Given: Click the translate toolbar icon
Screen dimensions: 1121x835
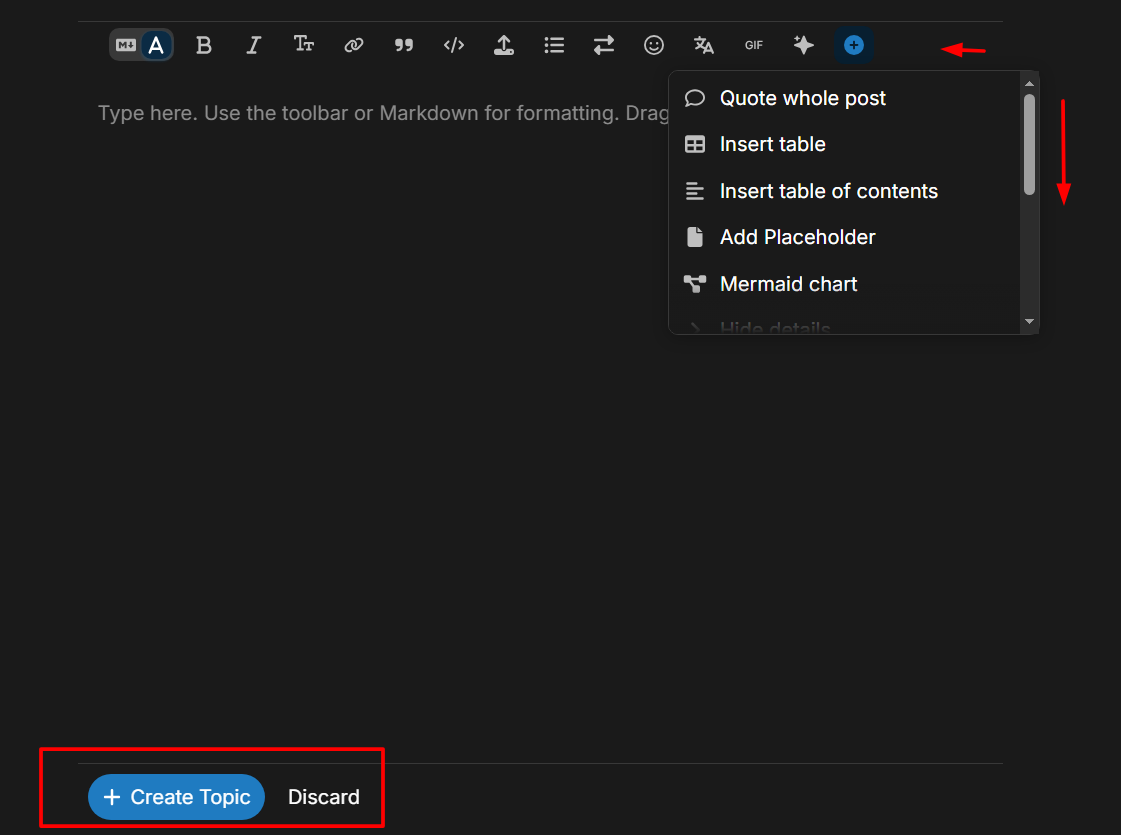Looking at the screenshot, I should [x=704, y=45].
